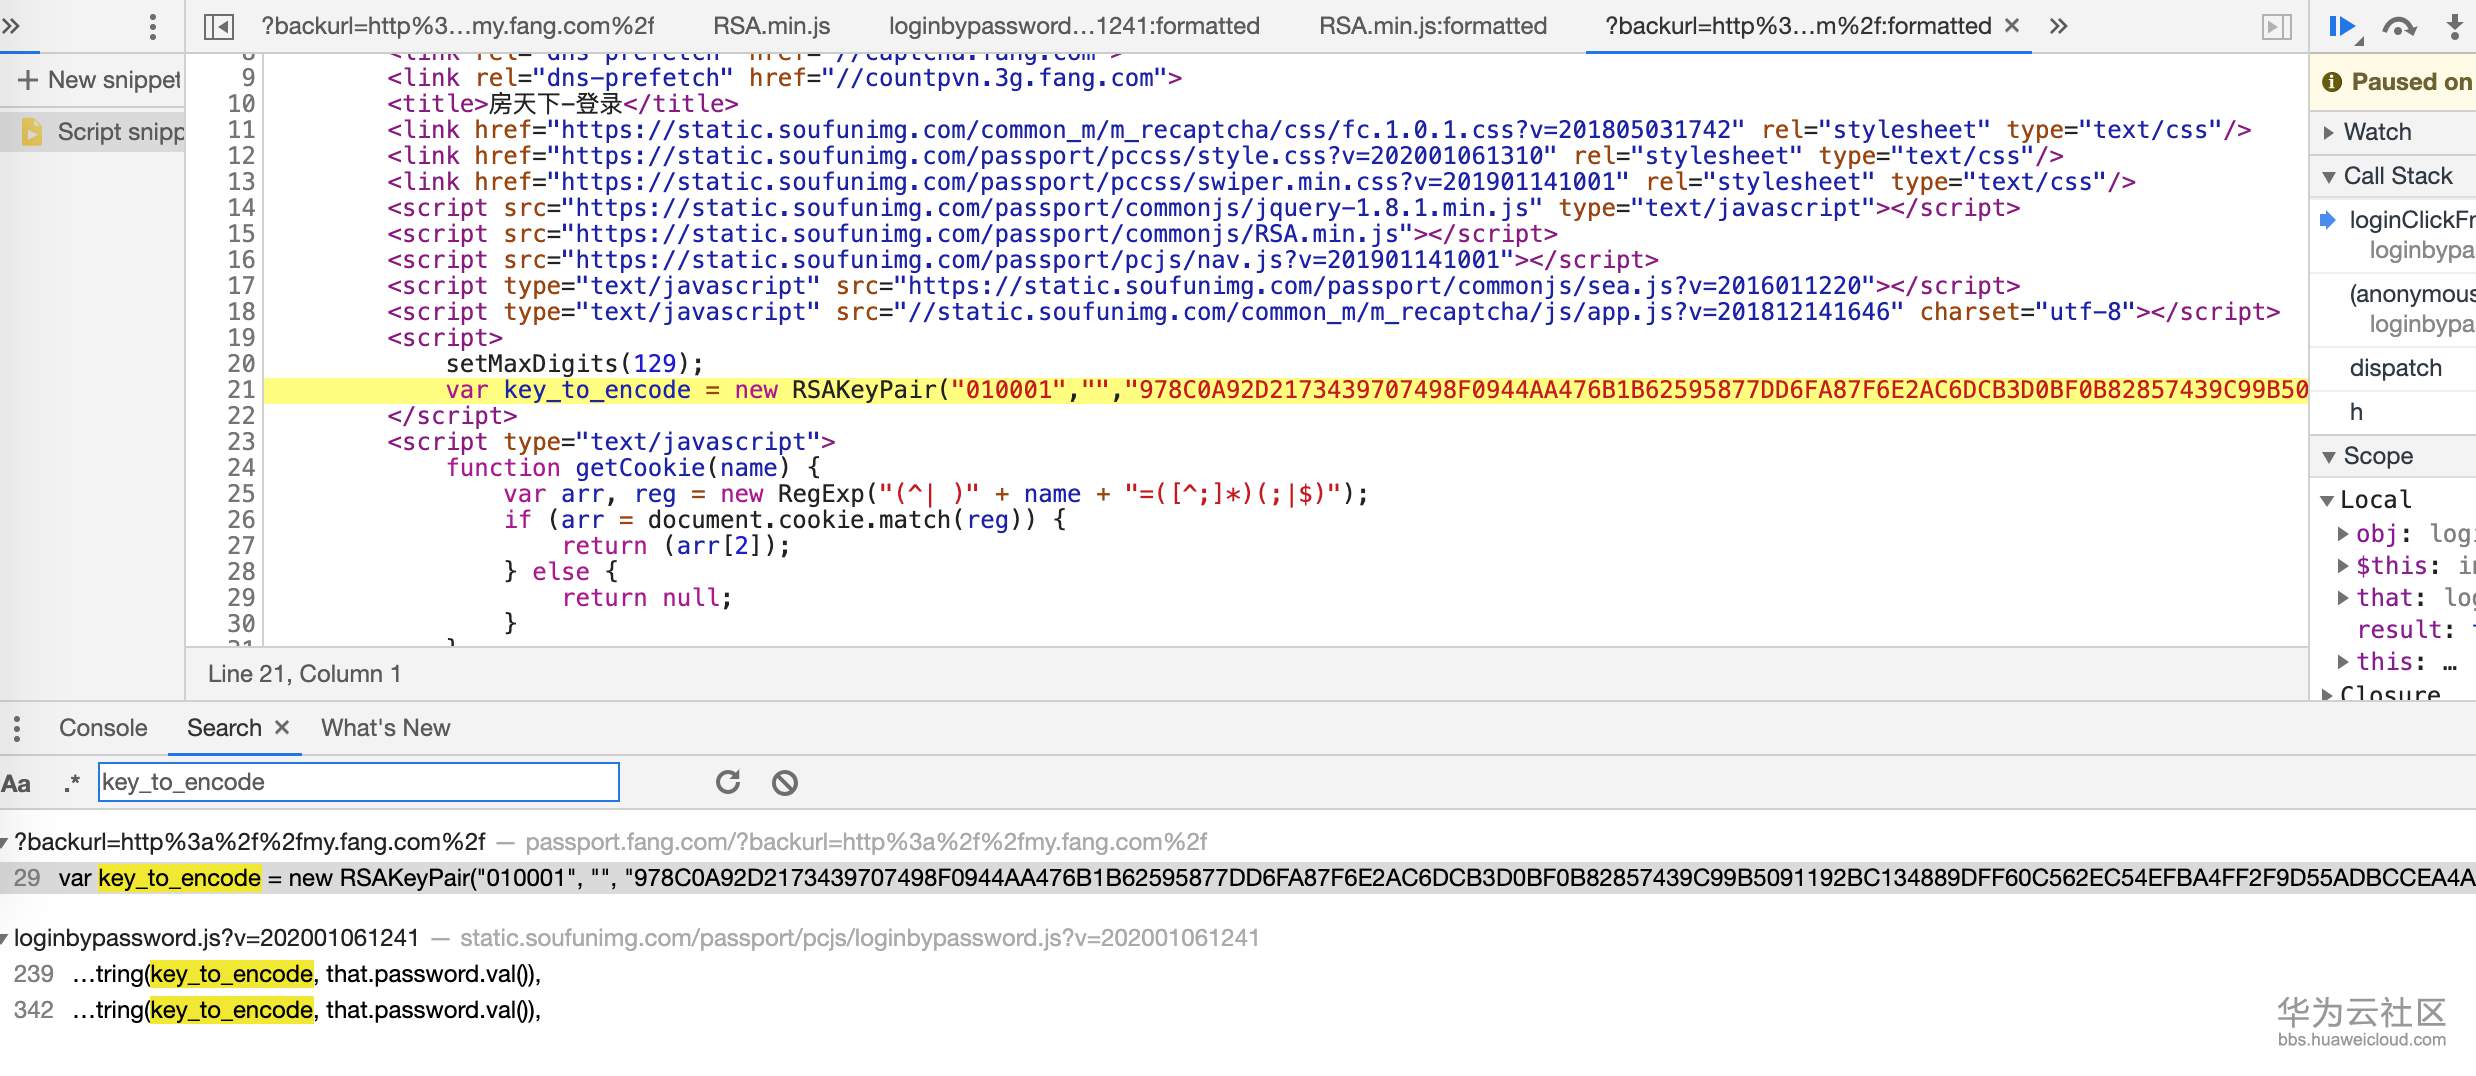Screen dimensions: 2476x1076
Task: Switch to the Console tab
Action: [102, 727]
